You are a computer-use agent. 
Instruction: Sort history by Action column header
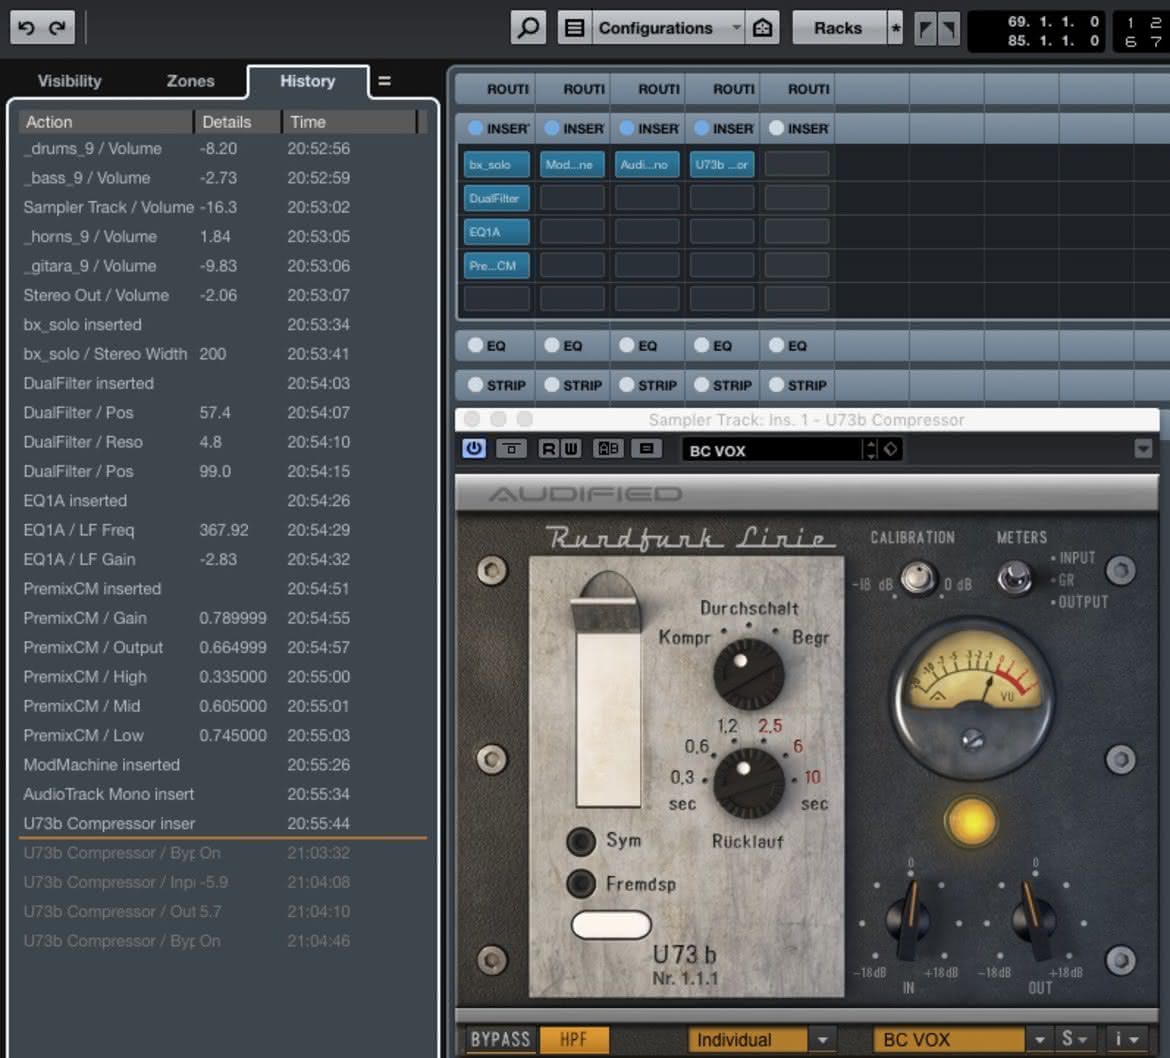(x=105, y=122)
